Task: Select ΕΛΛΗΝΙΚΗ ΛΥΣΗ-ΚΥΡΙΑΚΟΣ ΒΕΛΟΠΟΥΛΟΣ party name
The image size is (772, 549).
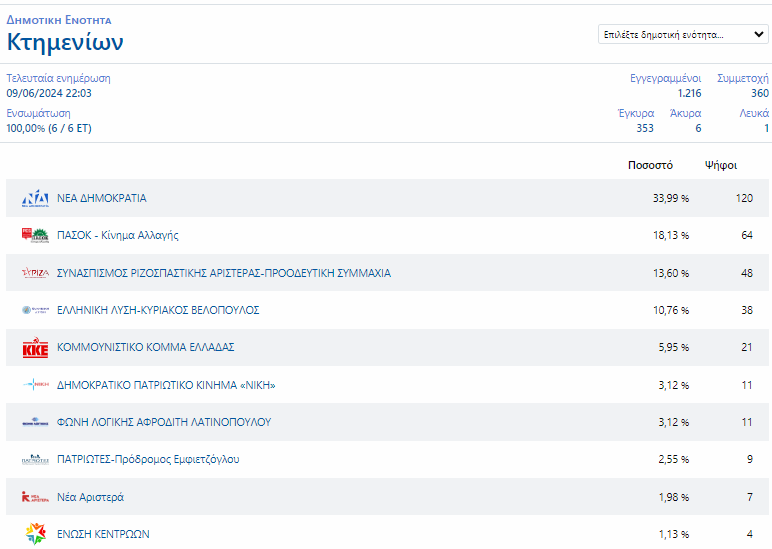Action: [x=158, y=310]
